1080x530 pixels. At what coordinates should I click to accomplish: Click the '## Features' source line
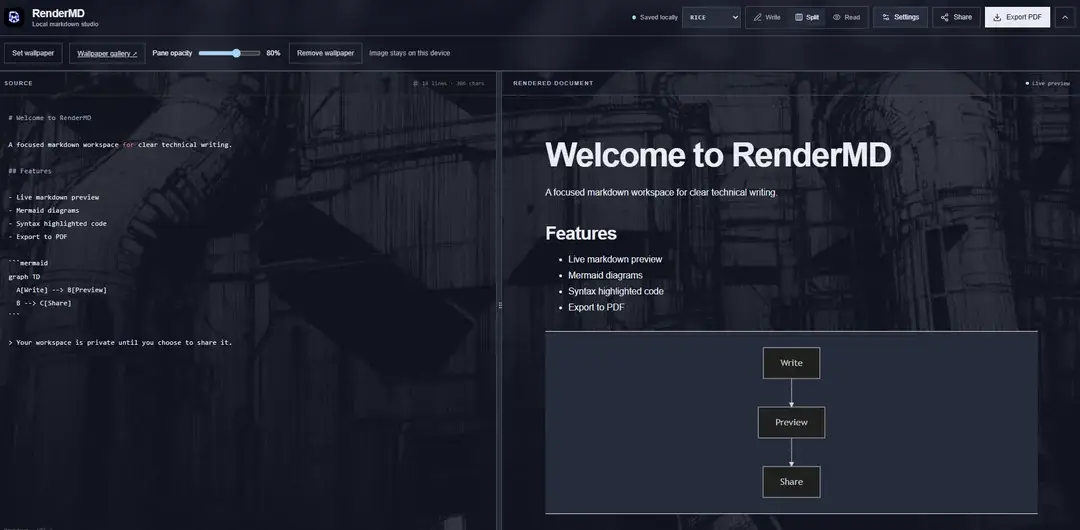30,171
